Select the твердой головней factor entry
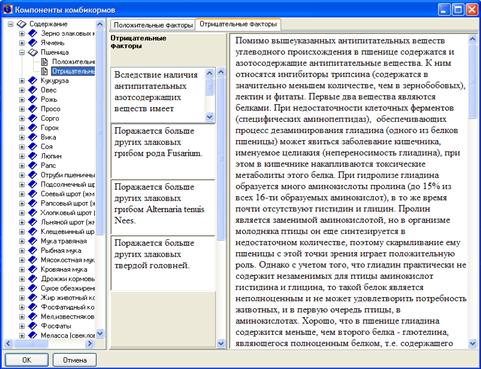The width and height of the screenshot is (481, 369). [x=163, y=263]
